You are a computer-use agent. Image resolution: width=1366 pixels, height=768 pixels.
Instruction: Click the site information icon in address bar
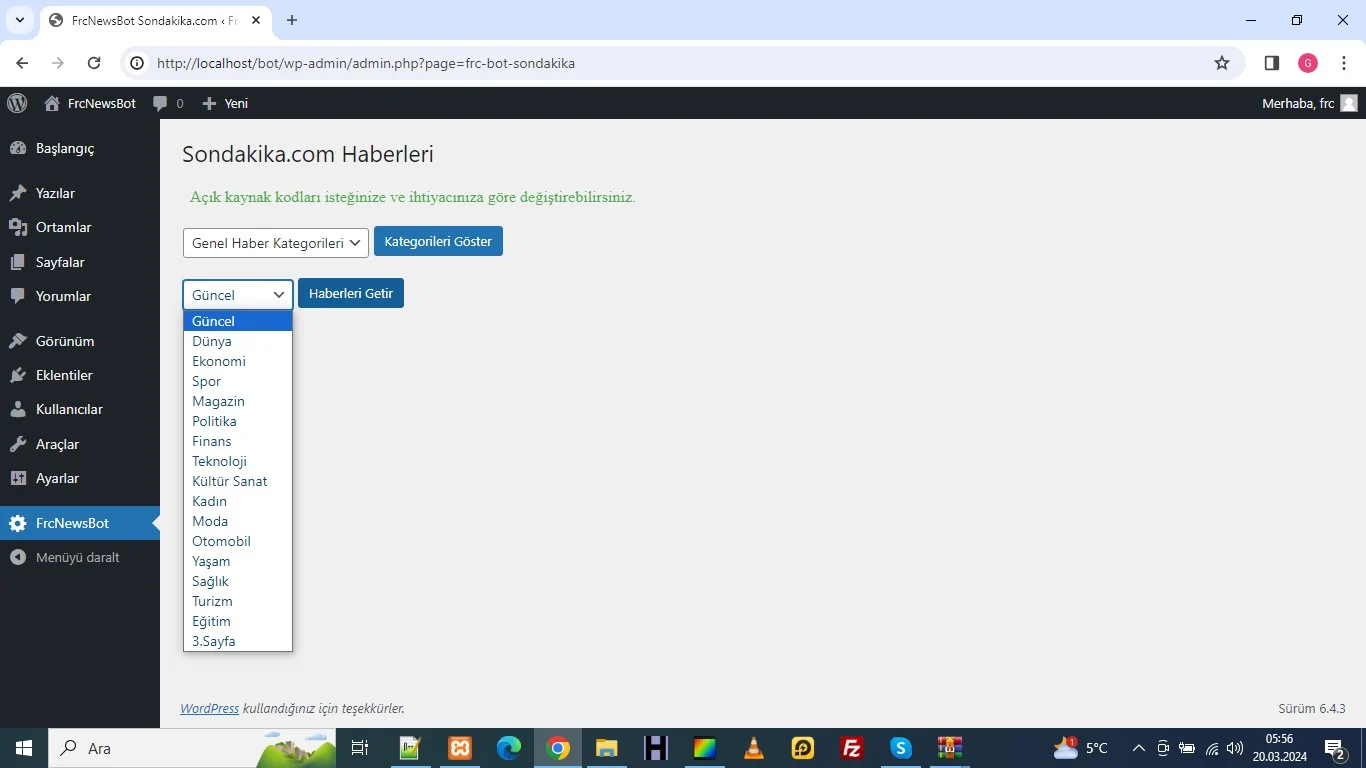[138, 63]
